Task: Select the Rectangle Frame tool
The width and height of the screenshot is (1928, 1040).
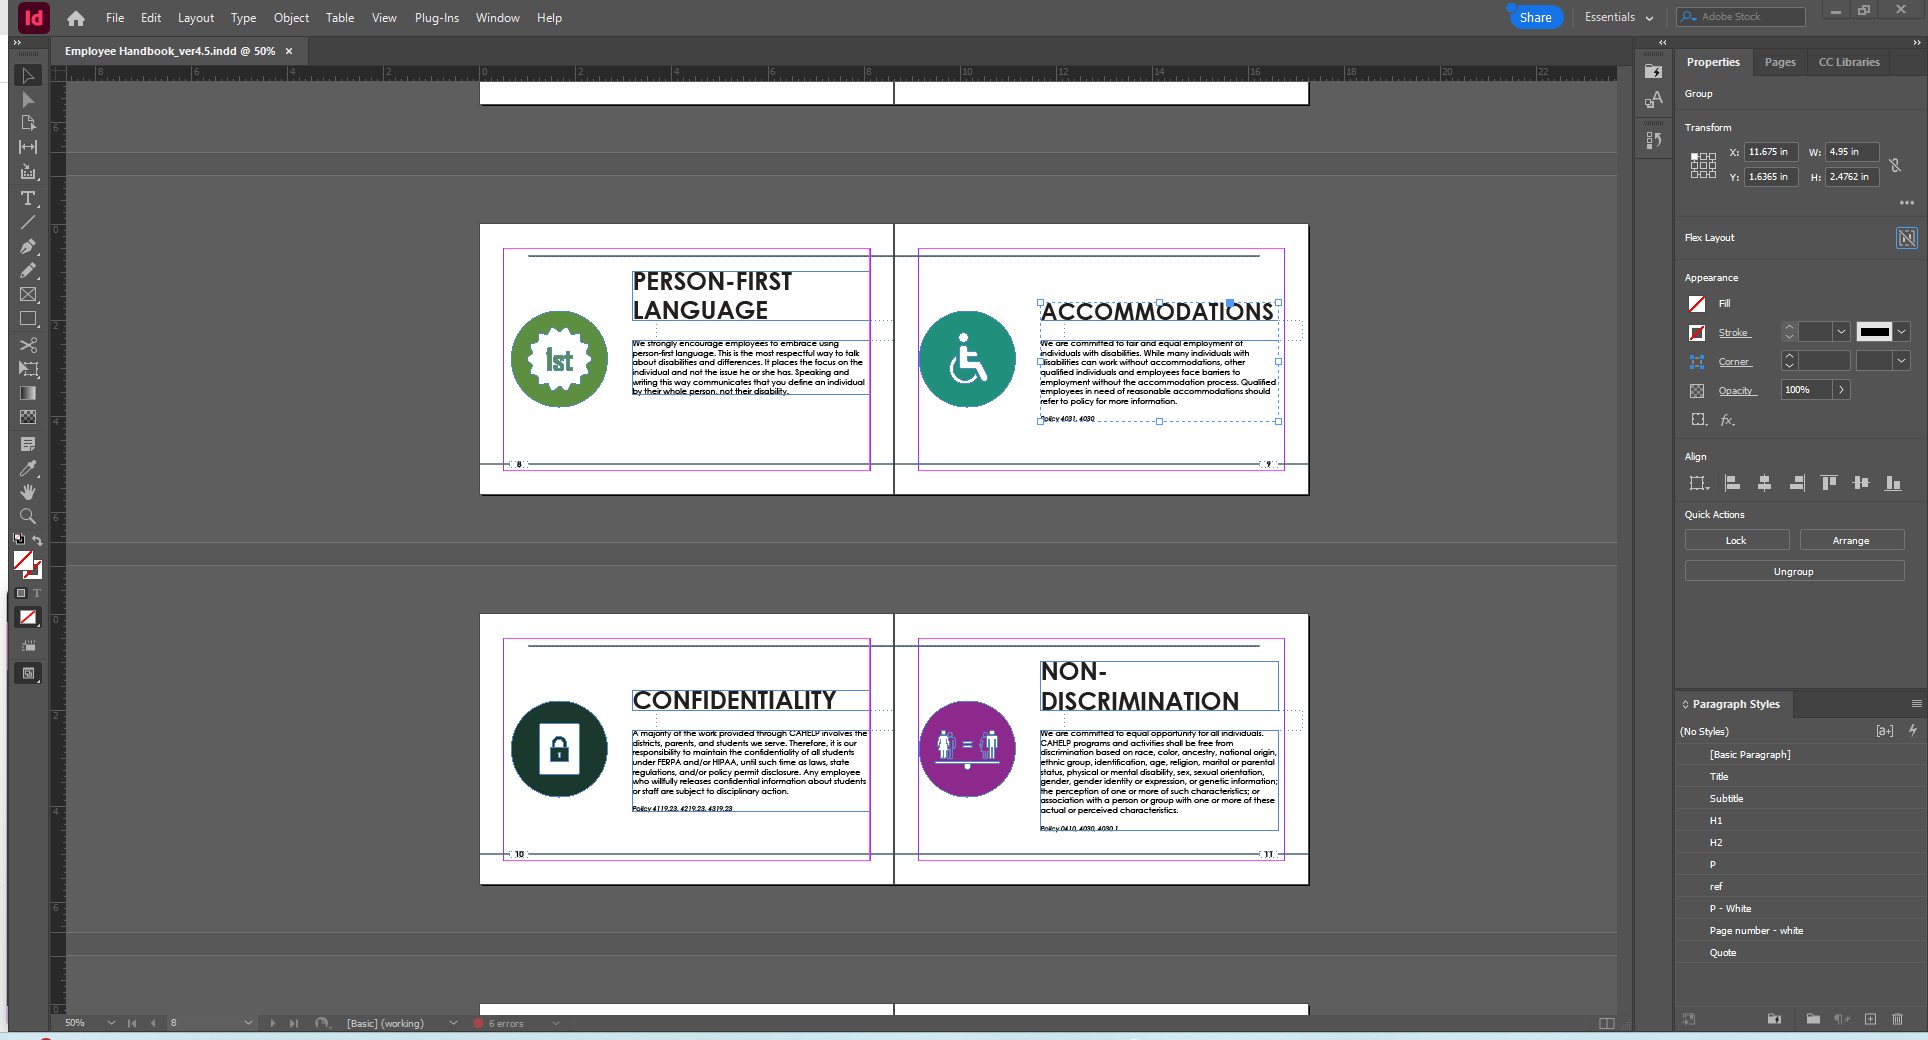Action: (x=28, y=295)
